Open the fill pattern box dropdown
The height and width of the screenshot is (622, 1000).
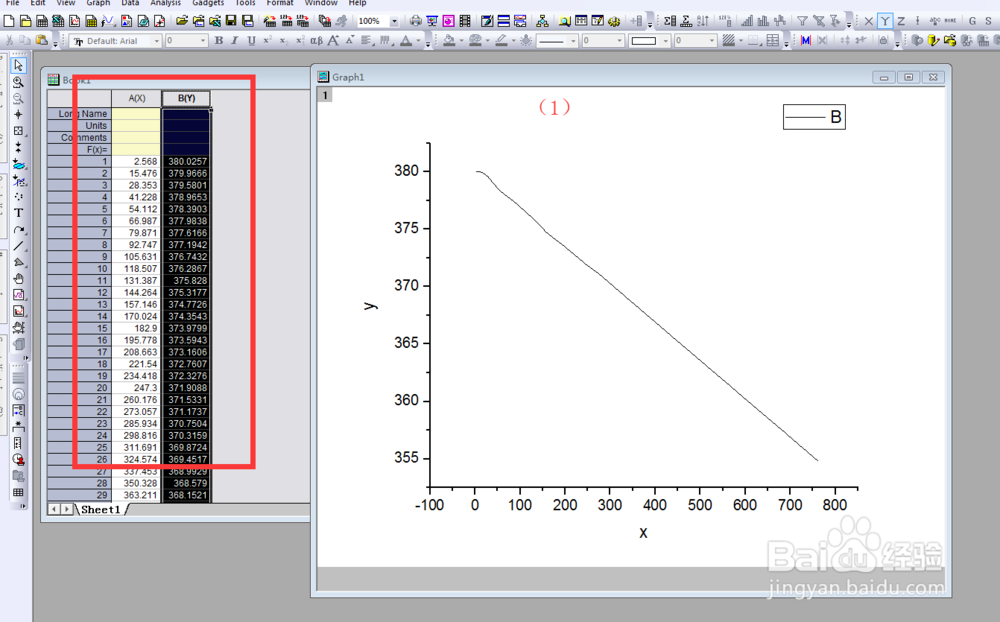click(x=665, y=41)
